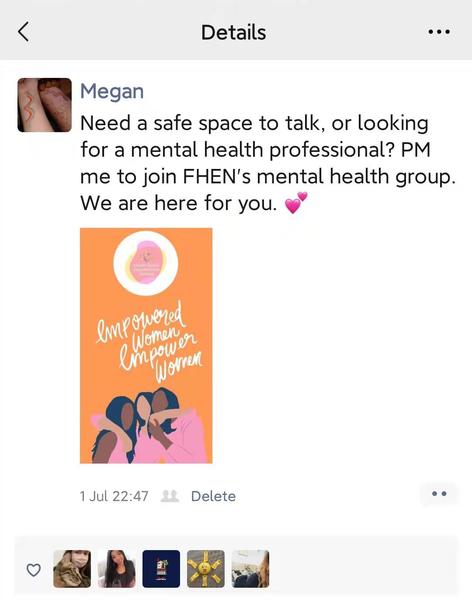Image resolution: width=472 pixels, height=600 pixels.
Task: Select the post text about FHEN's group
Action: (268, 163)
